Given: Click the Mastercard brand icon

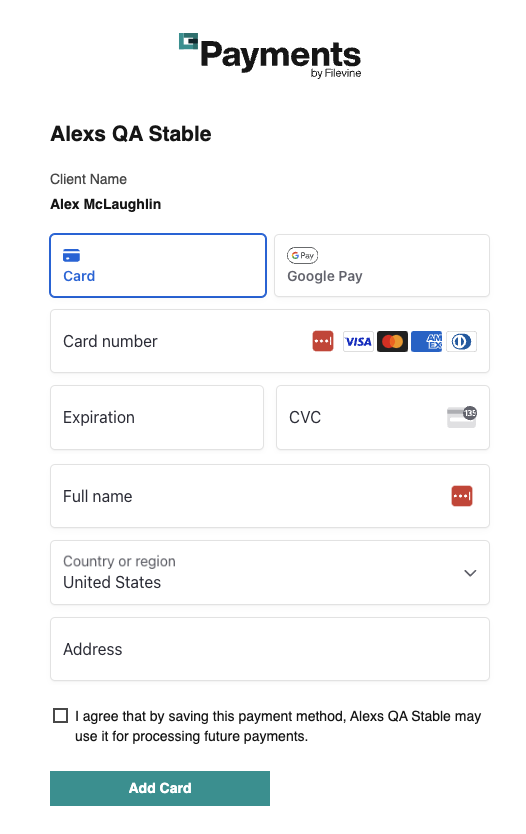Looking at the screenshot, I should click(392, 341).
